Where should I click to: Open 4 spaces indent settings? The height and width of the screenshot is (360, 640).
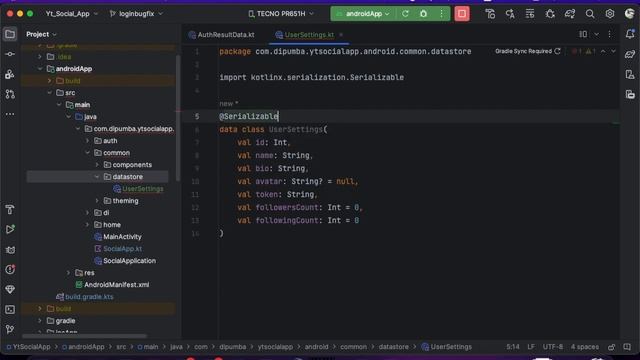click(x=584, y=347)
